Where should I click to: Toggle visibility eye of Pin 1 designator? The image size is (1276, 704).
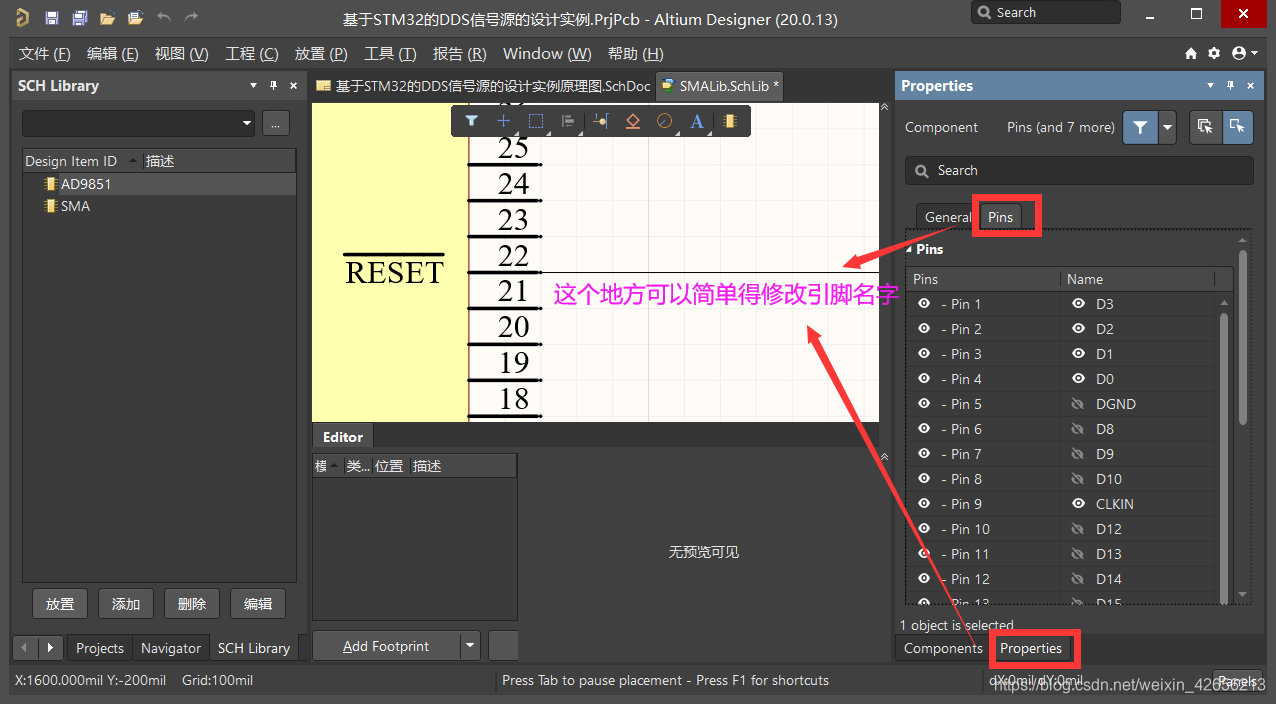(x=924, y=304)
